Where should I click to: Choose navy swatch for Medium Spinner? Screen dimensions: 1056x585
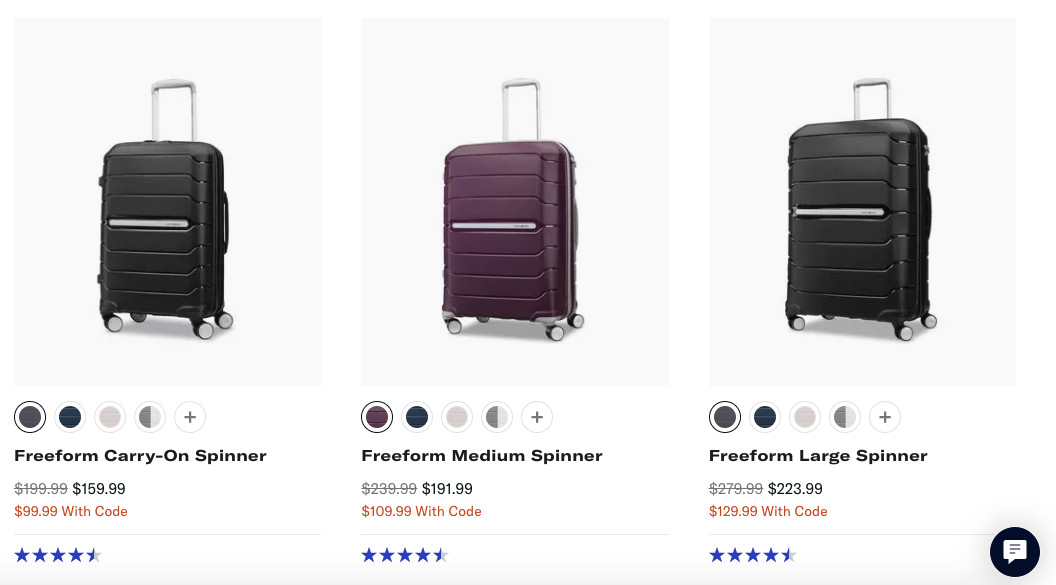(417, 417)
